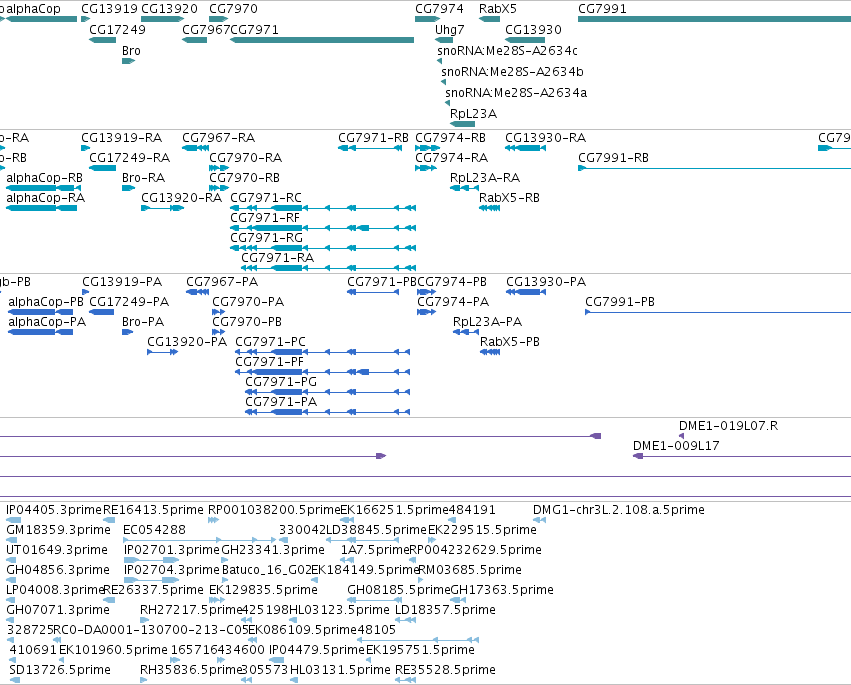This screenshot has width=851, height=685.
Task: Select the CG17249 gene label
Action: tap(118, 29)
